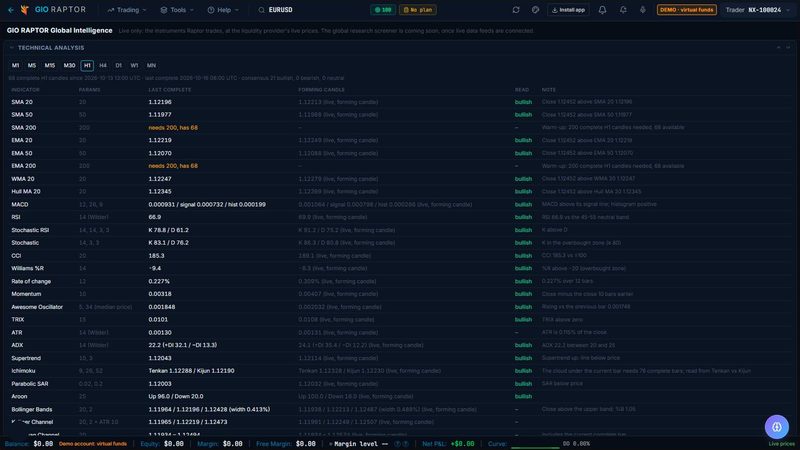Click the No plan badge
Image resolution: width=800 pixels, height=450 pixels.
(x=417, y=10)
